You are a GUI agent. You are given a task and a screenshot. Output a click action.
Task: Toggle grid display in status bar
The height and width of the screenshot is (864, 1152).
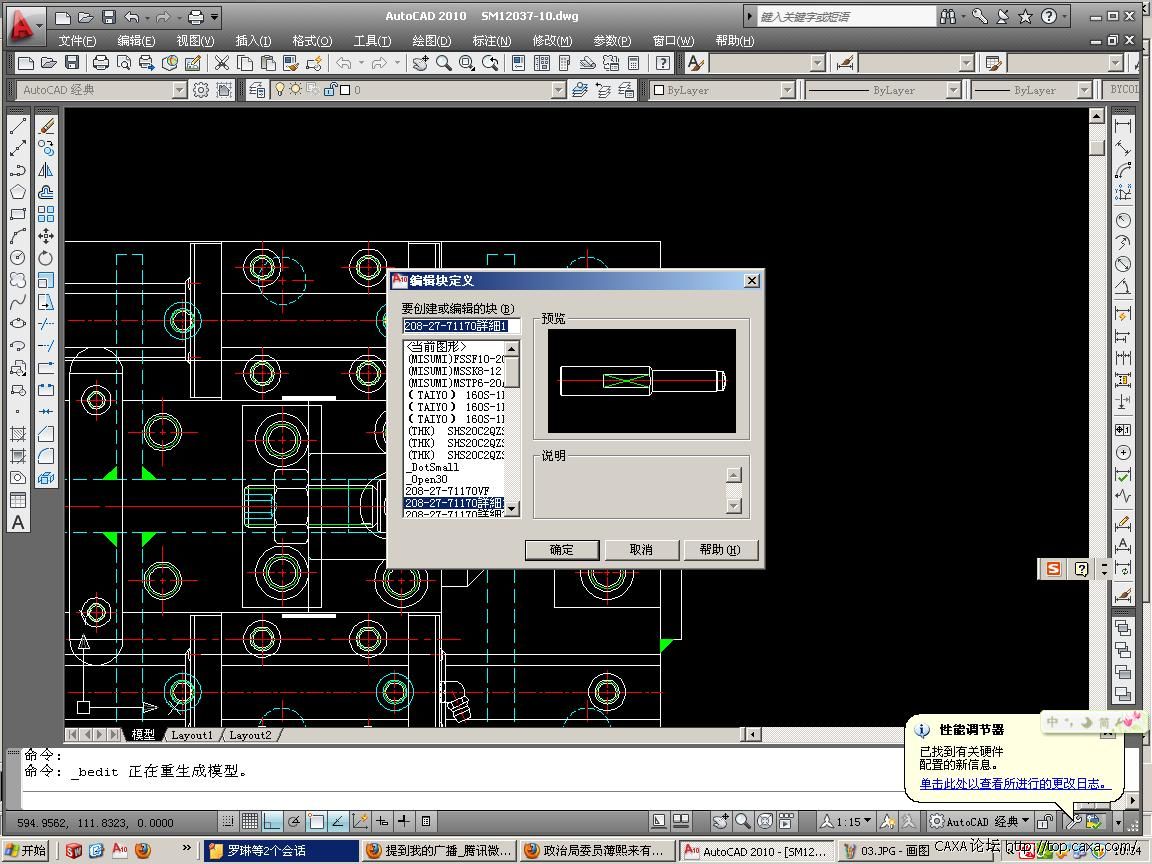[x=250, y=822]
